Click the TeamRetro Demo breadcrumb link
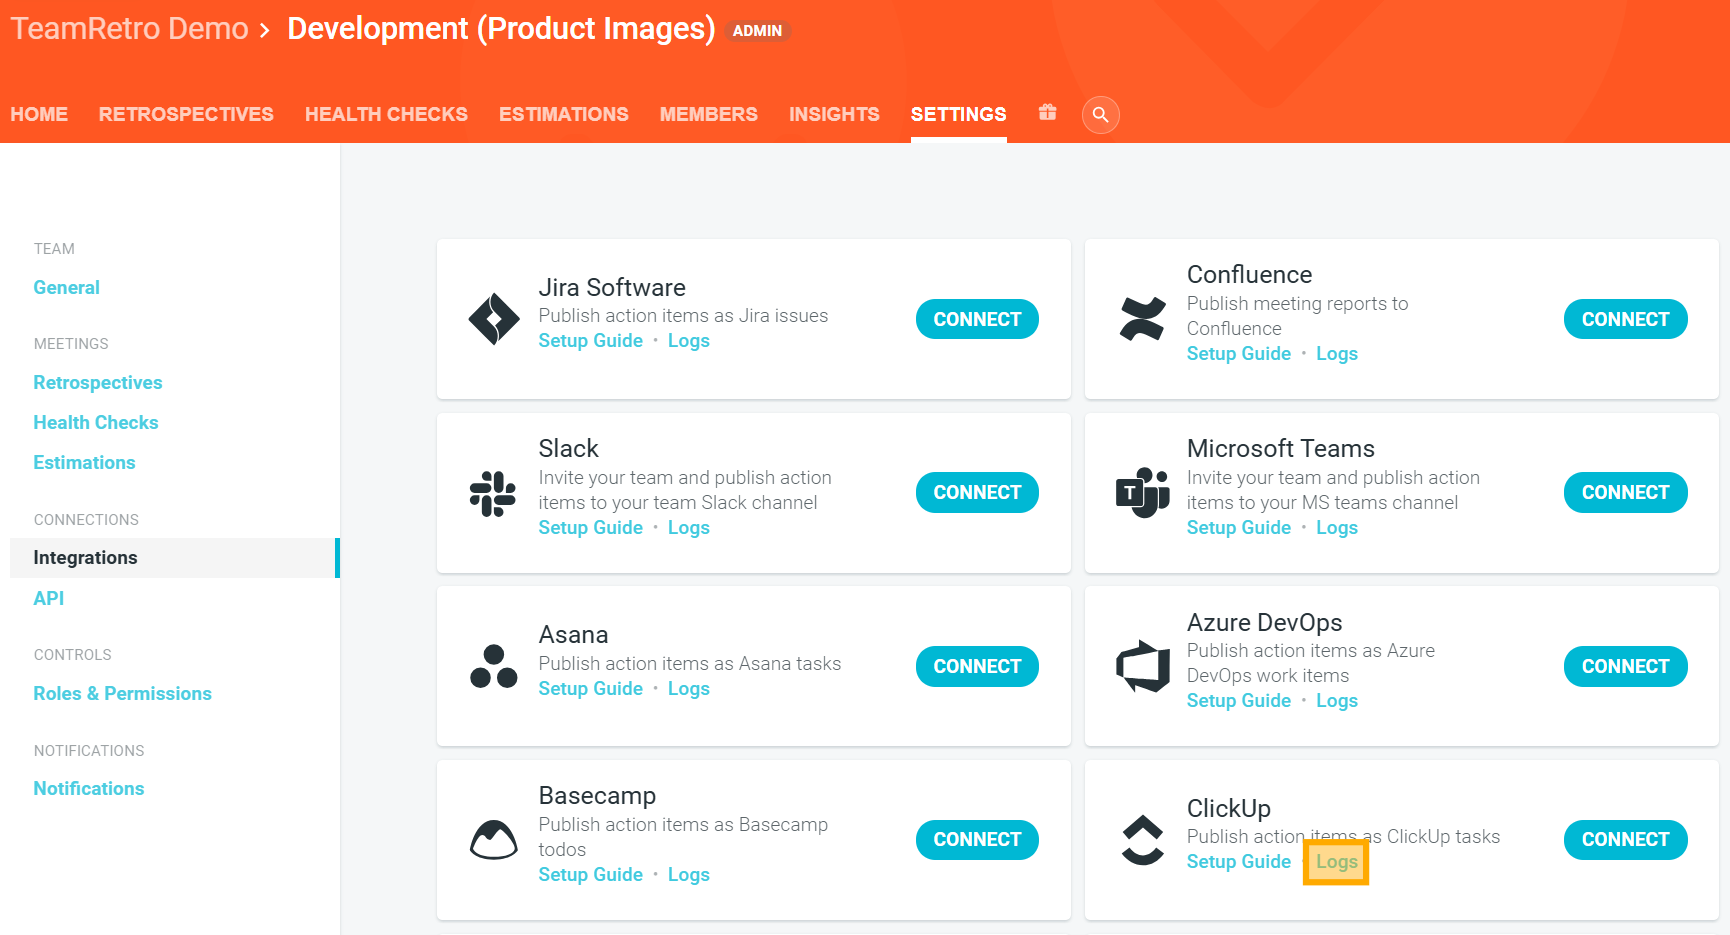 coord(129,28)
